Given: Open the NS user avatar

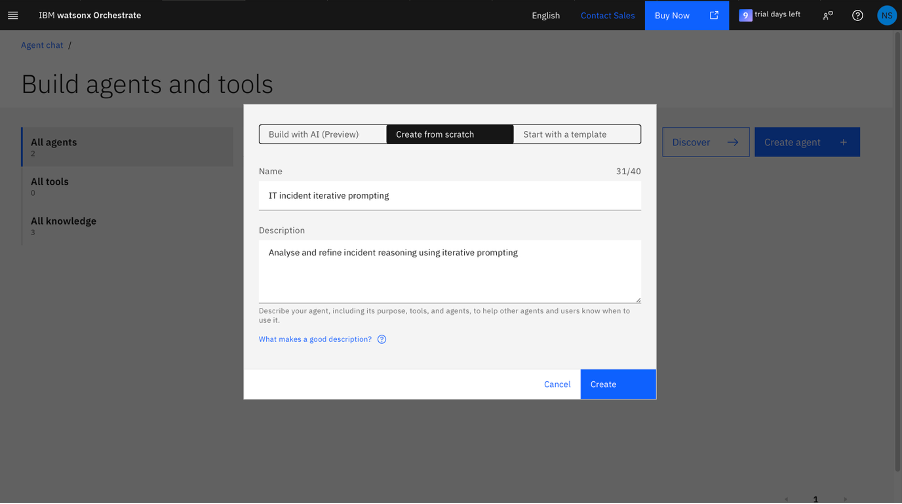Looking at the screenshot, I should coord(886,16).
